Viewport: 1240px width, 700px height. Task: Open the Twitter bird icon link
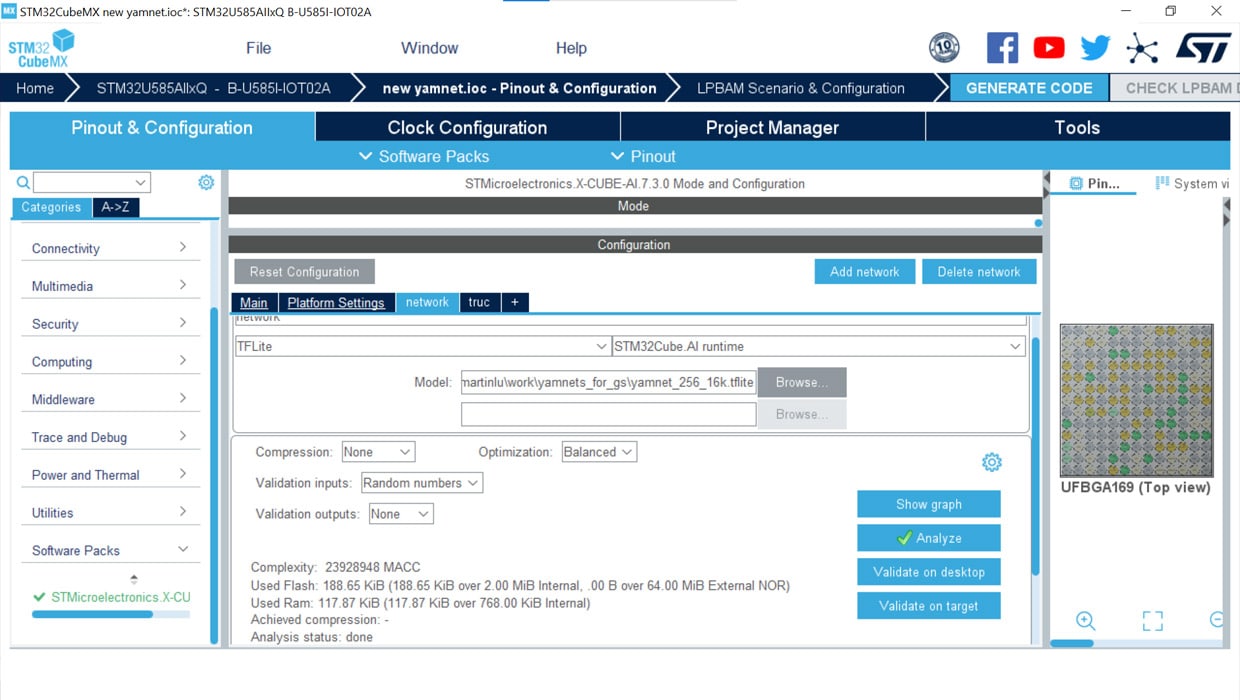pyautogui.click(x=1095, y=48)
